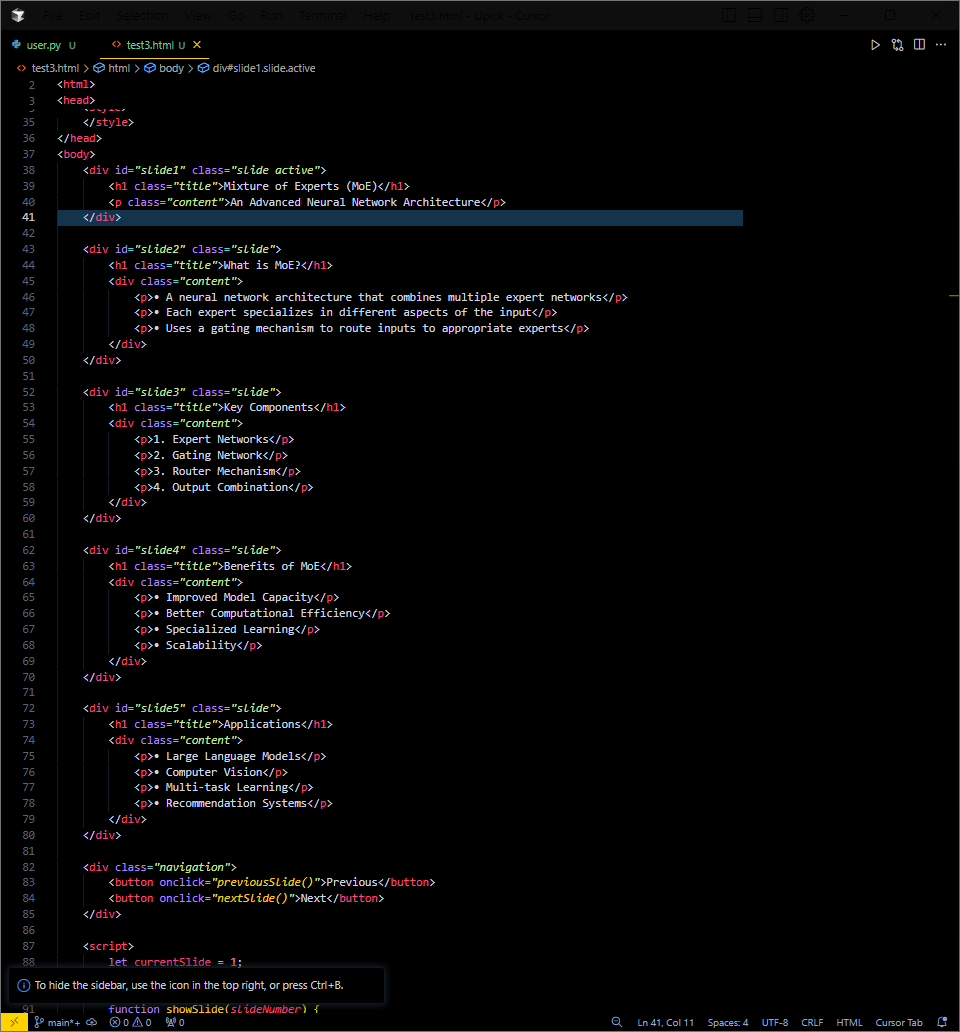The width and height of the screenshot is (960, 1032).
Task: Open the Selection menu
Action: click(142, 15)
